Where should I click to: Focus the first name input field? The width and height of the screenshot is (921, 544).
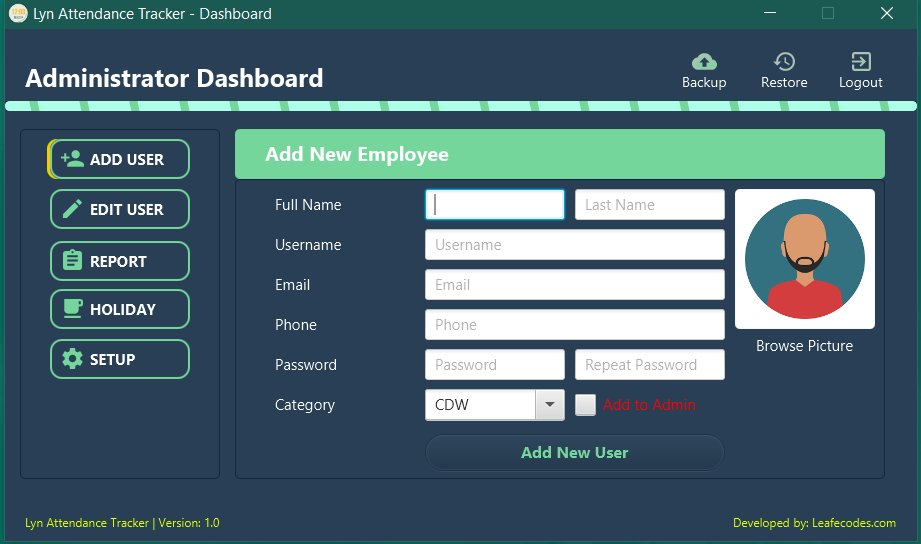[x=495, y=204]
